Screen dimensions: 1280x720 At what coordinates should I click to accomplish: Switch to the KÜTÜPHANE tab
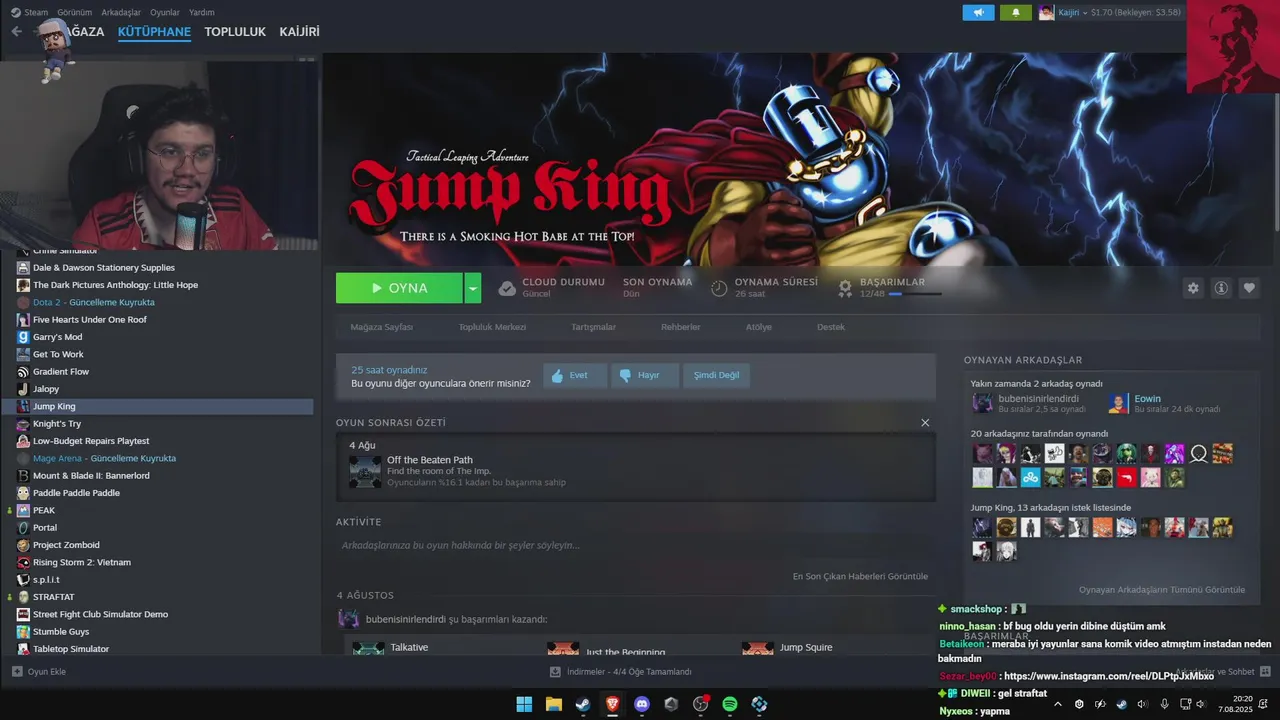pos(154,32)
